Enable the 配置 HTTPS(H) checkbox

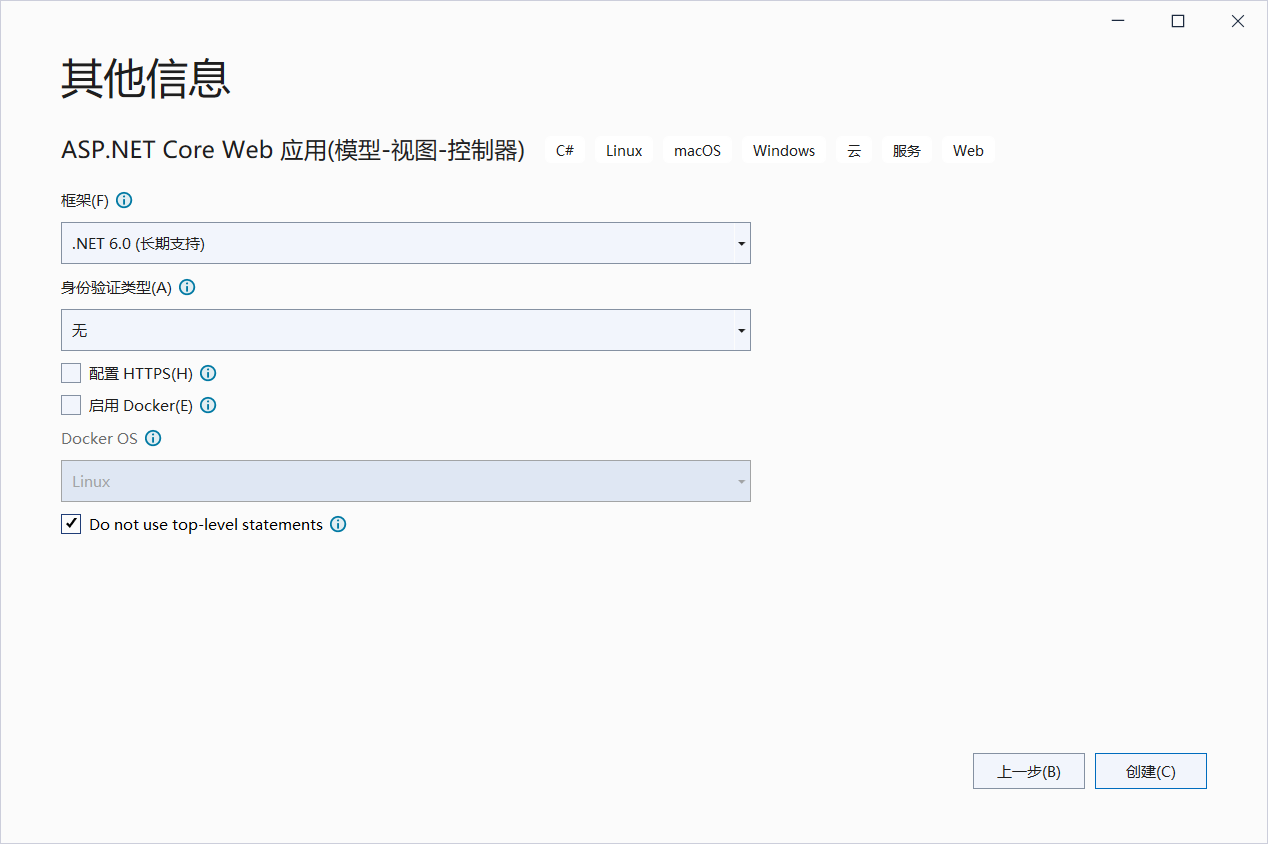pos(71,373)
